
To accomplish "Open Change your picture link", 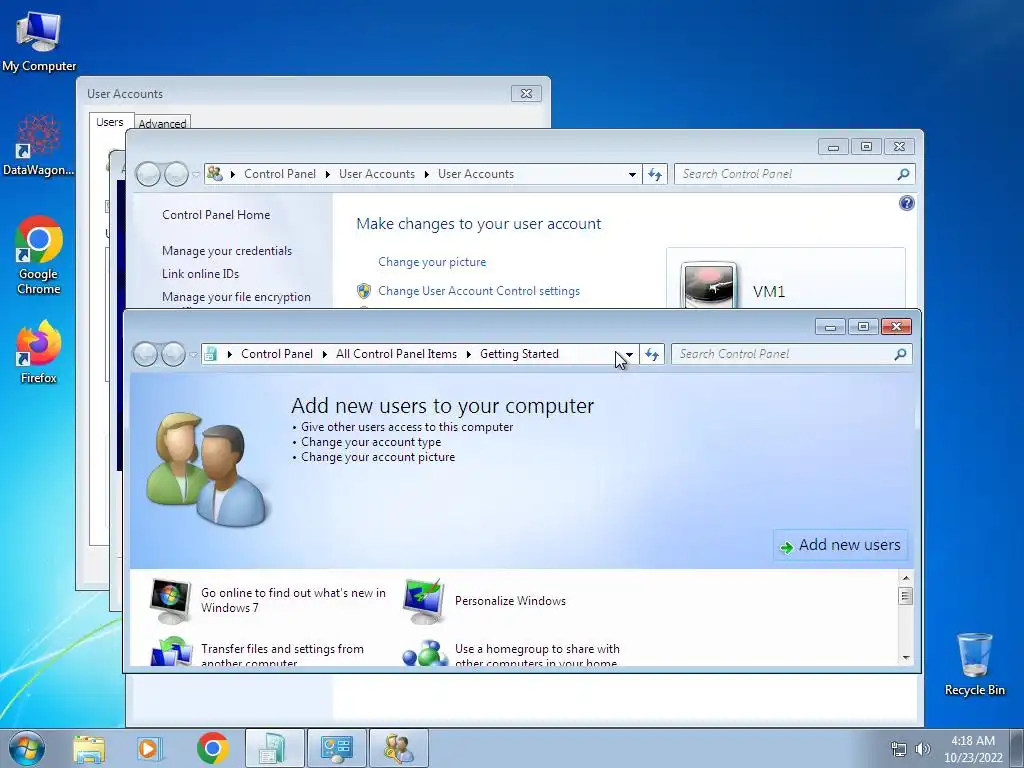I will (x=432, y=262).
